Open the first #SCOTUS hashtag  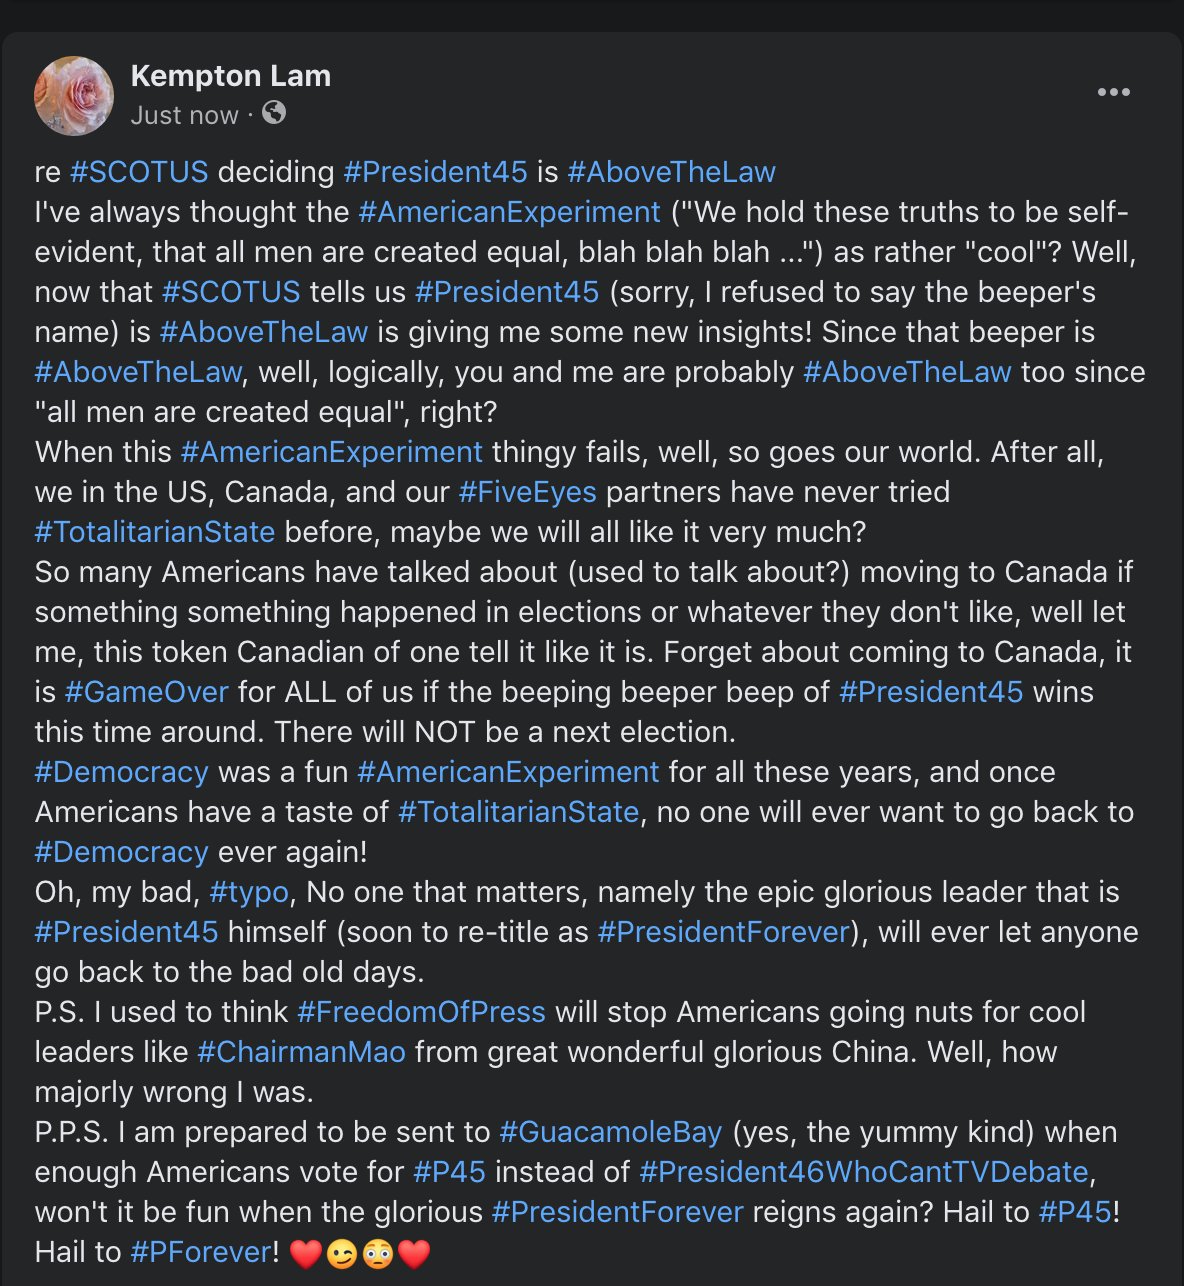[139, 172]
